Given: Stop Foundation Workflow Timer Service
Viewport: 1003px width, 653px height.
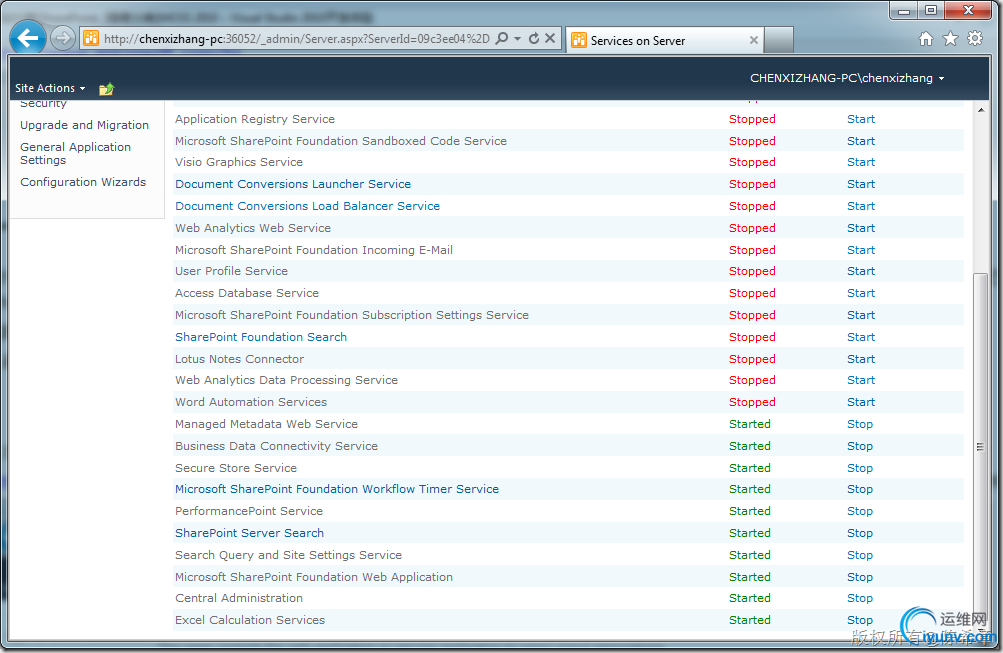Looking at the screenshot, I should click(x=860, y=489).
